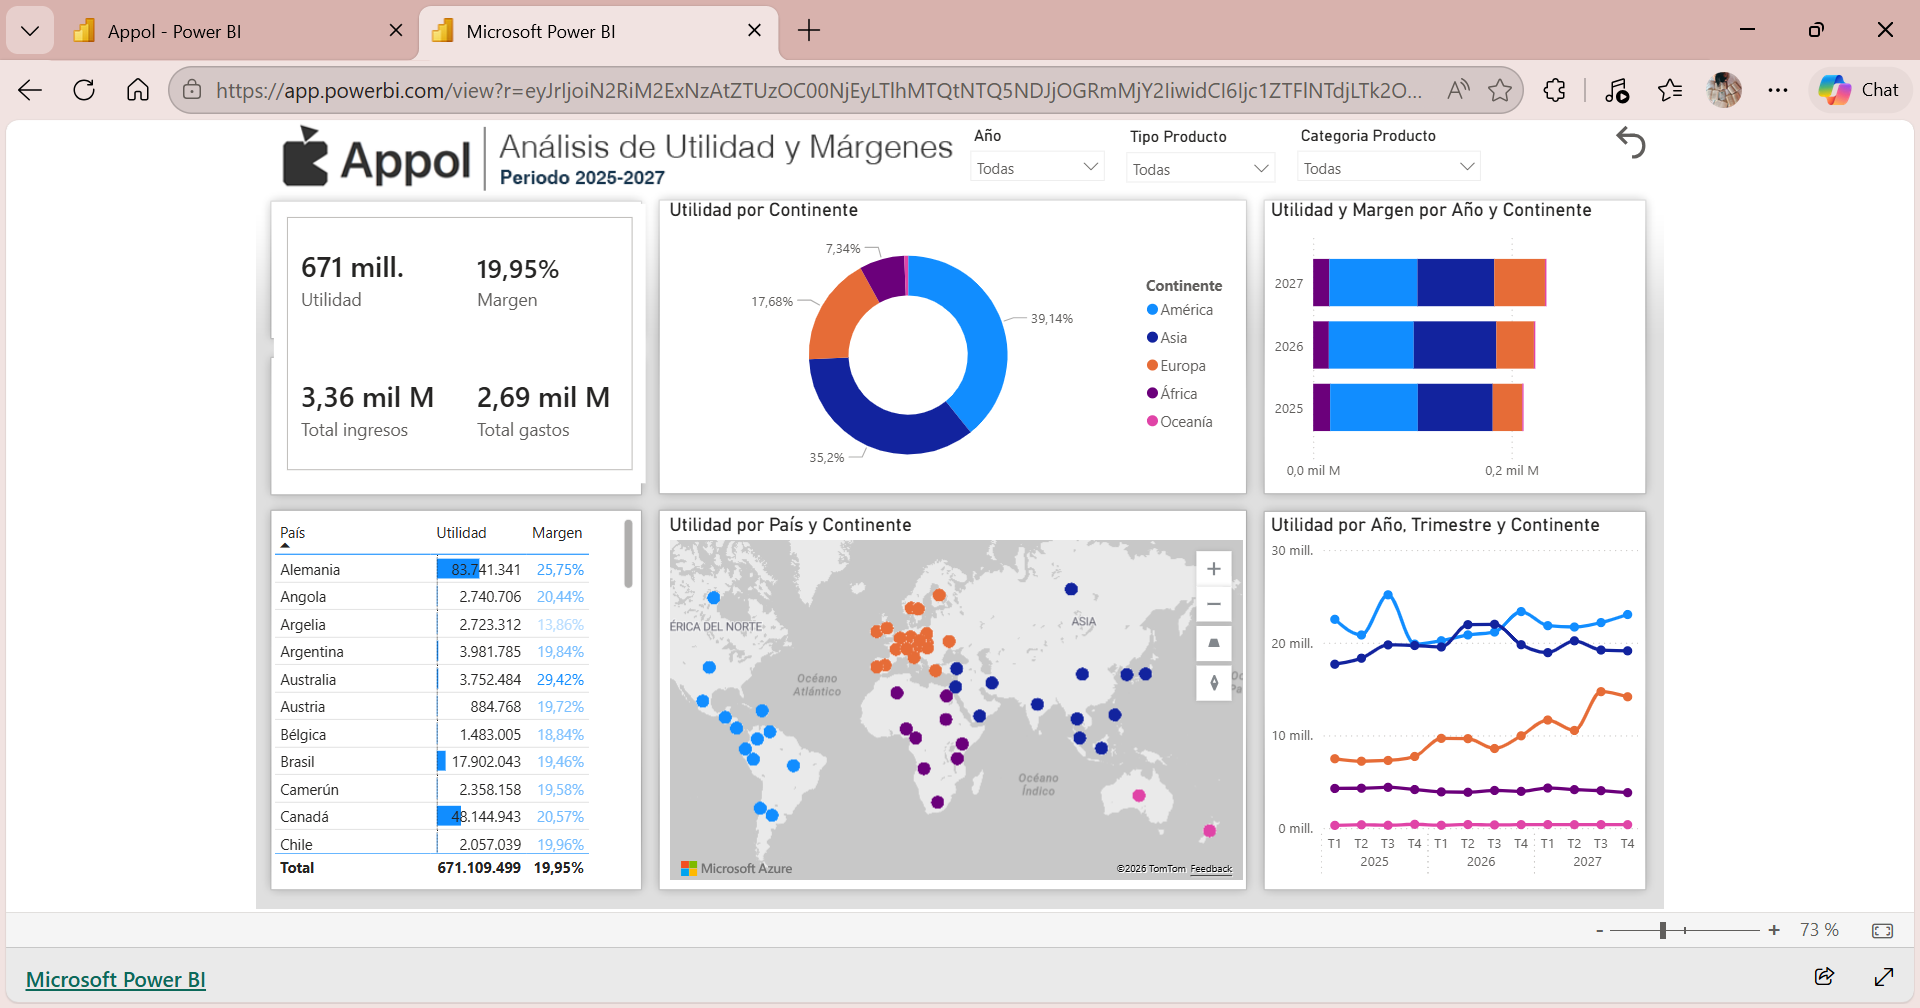Open the Categoria Producto dropdown
The height and width of the screenshot is (1008, 1920).
click(x=1388, y=167)
